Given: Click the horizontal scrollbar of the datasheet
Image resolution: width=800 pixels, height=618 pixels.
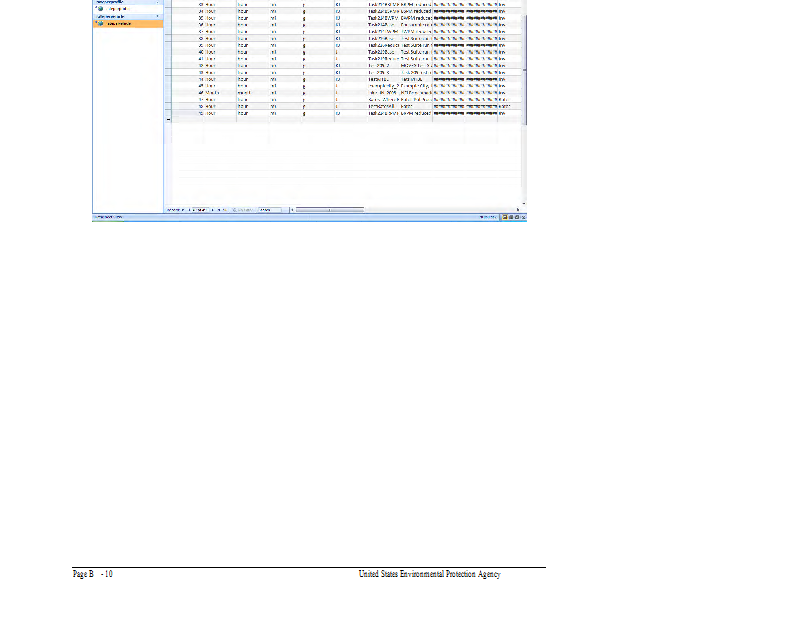Looking at the screenshot, I should click(x=330, y=210).
